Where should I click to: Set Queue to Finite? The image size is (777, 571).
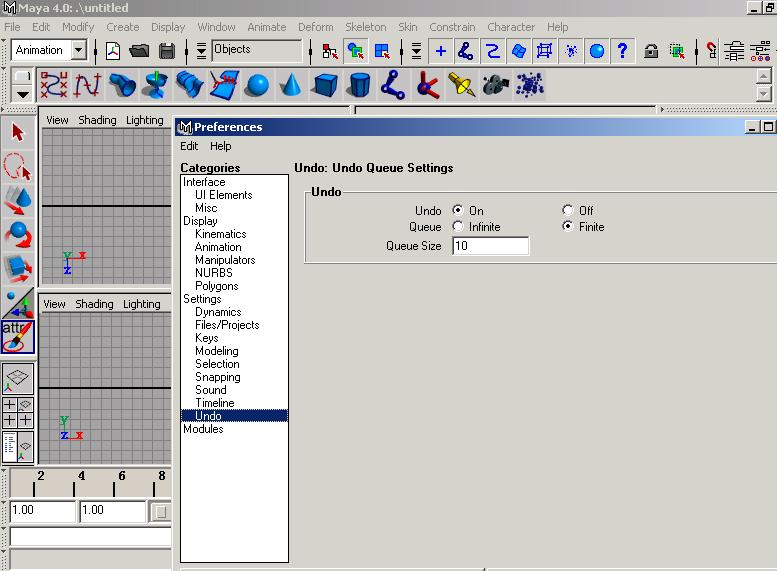[568, 227]
